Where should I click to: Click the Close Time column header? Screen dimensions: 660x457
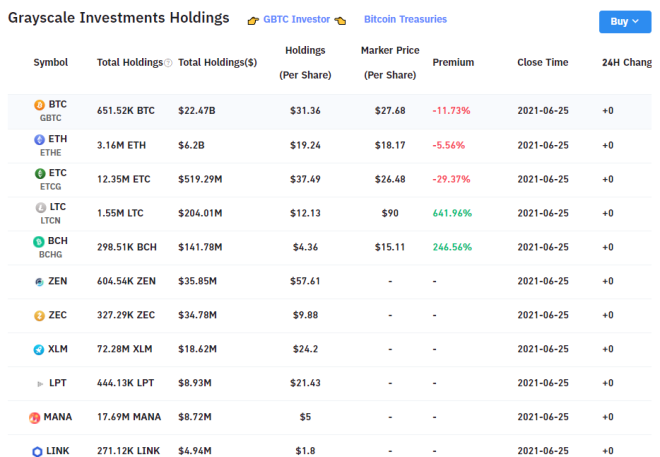tap(543, 62)
